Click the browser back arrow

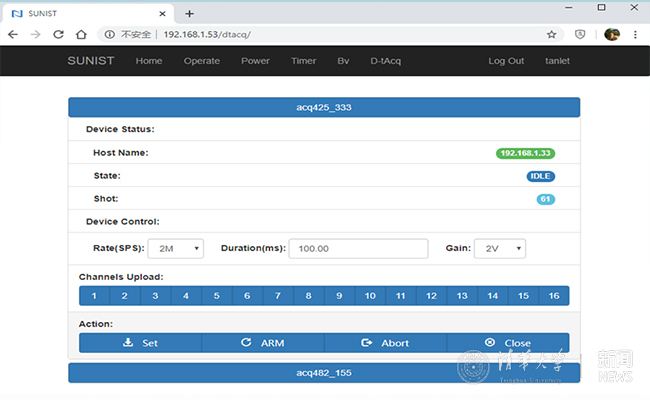pos(12,34)
